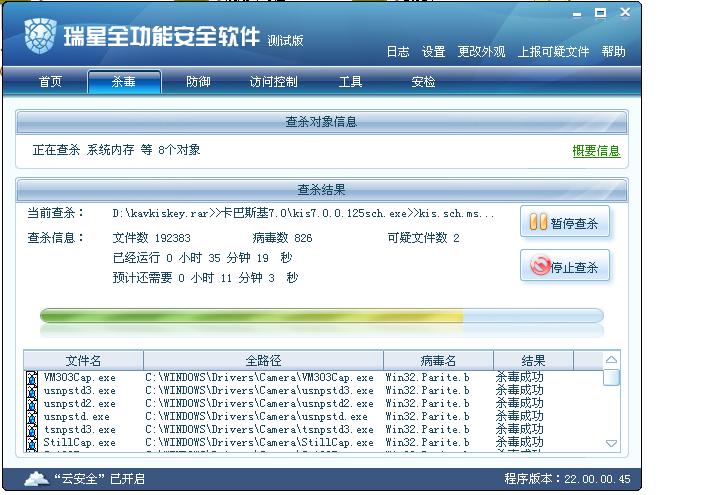Click the 可疑文件数 2 count

tap(423, 238)
